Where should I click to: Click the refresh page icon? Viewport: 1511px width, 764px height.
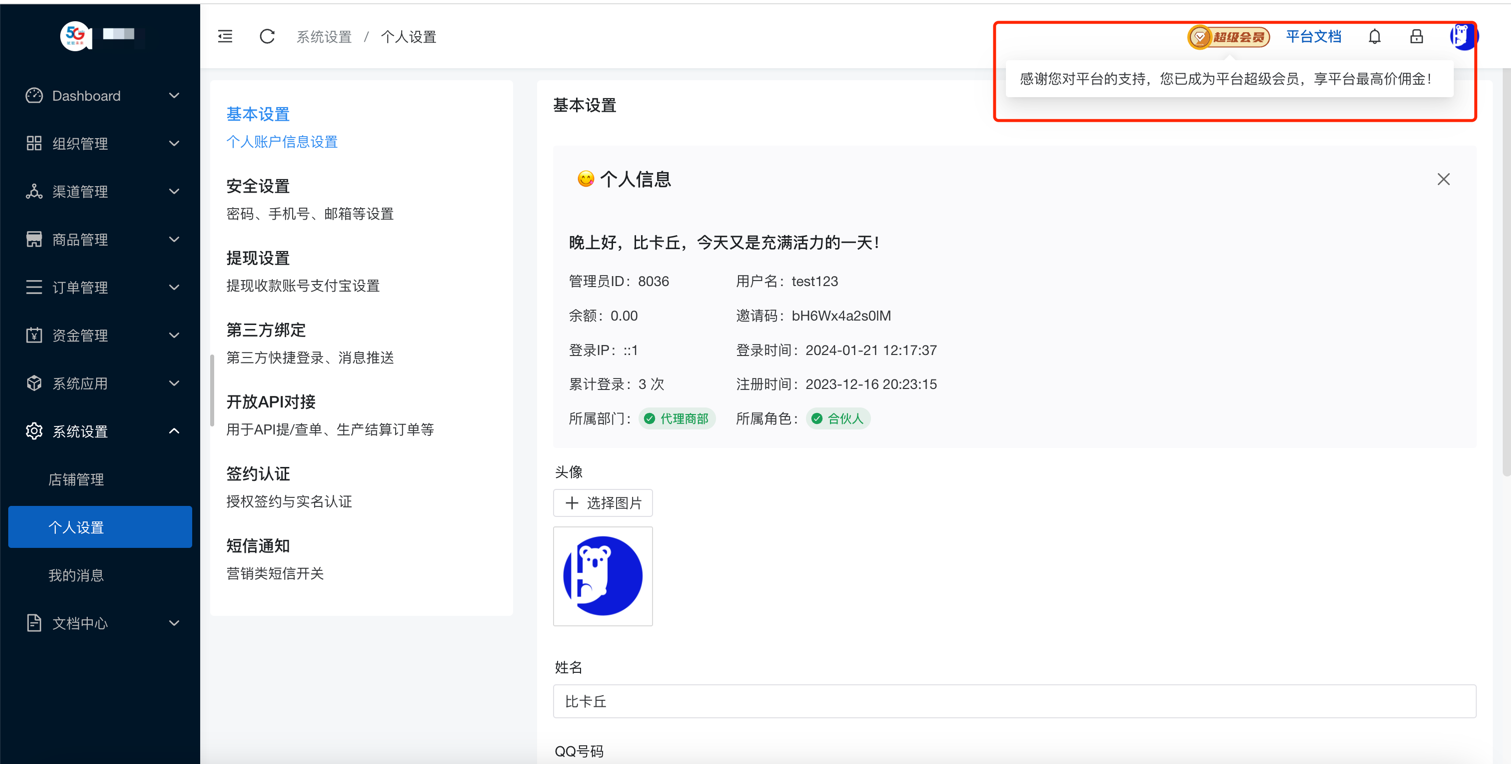pos(267,36)
